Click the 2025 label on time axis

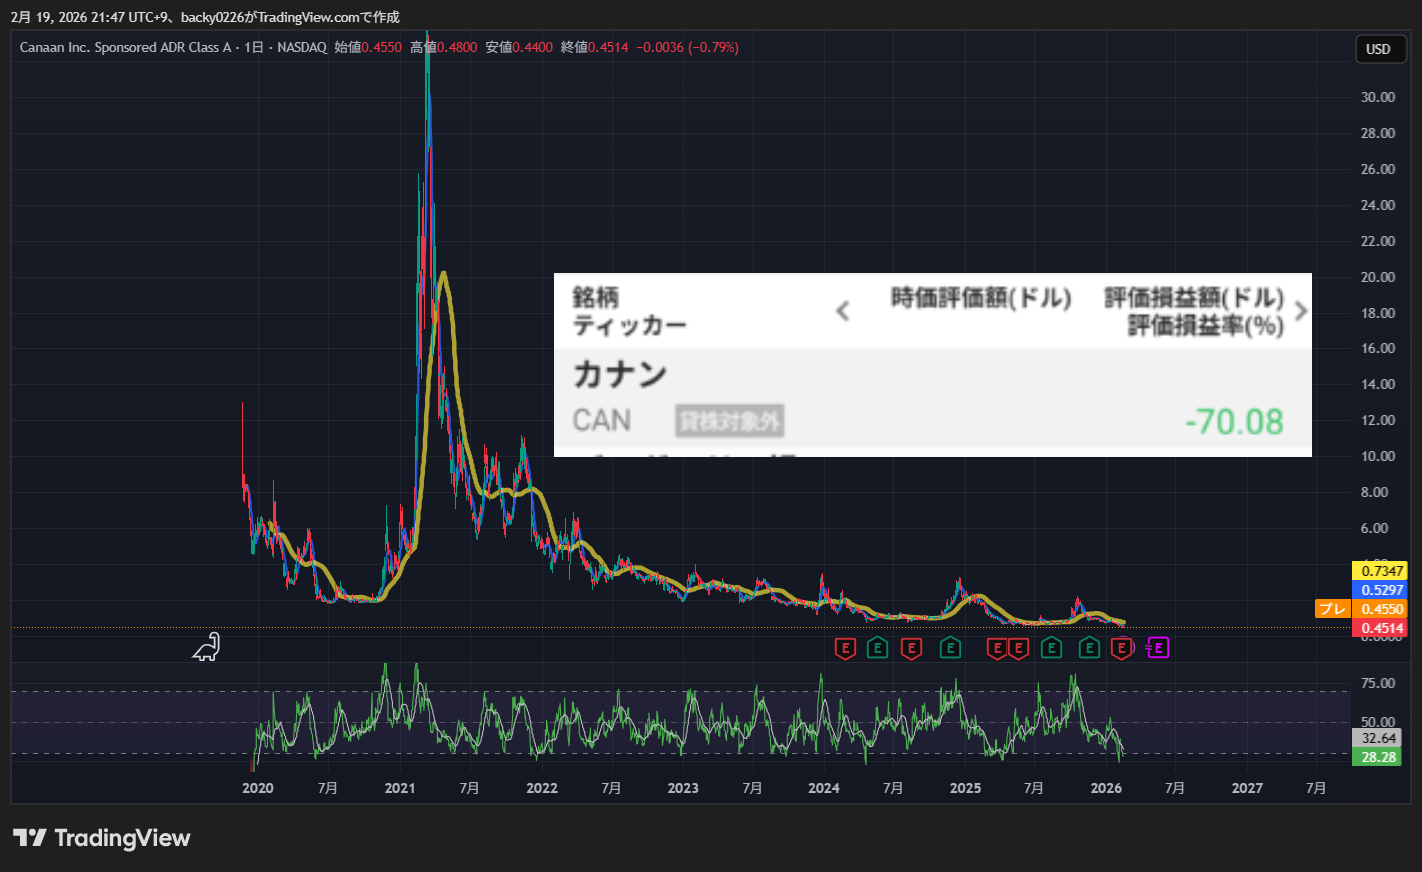tap(965, 788)
